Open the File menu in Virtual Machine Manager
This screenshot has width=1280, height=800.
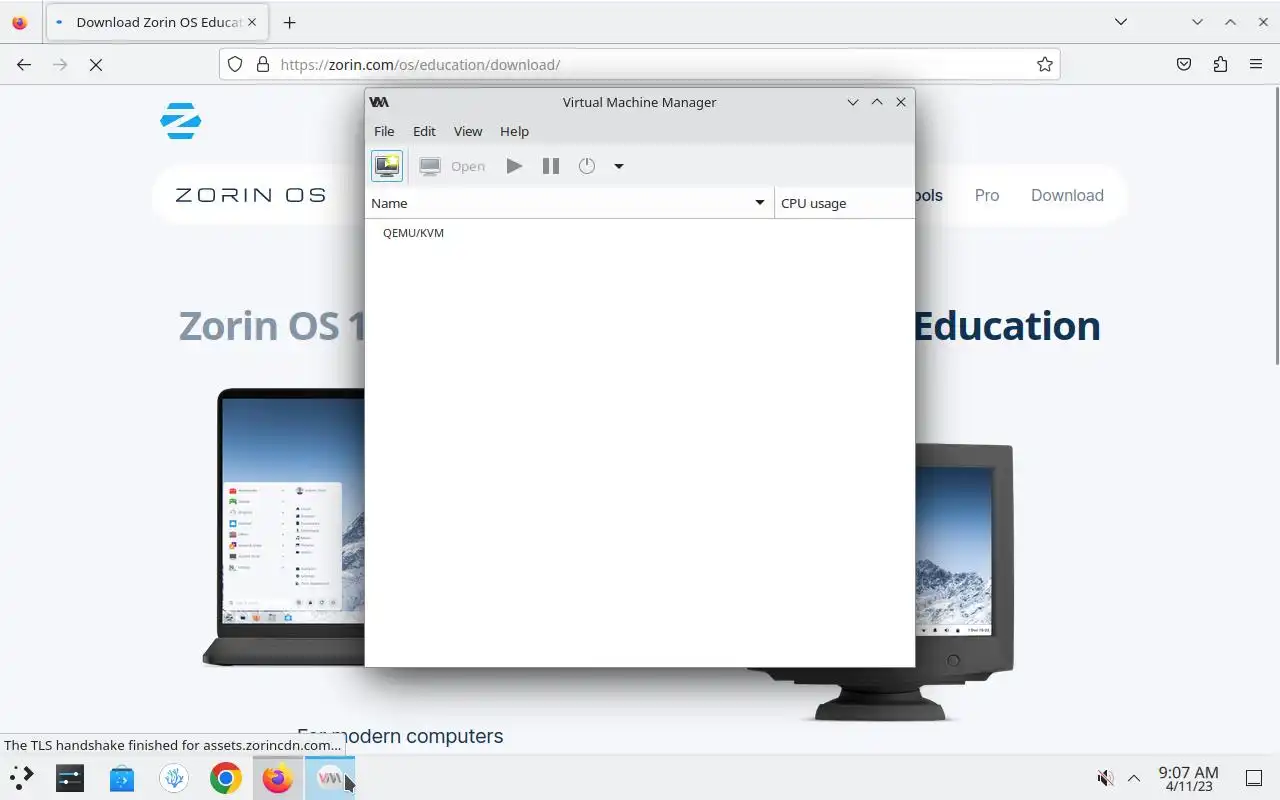[x=384, y=131]
